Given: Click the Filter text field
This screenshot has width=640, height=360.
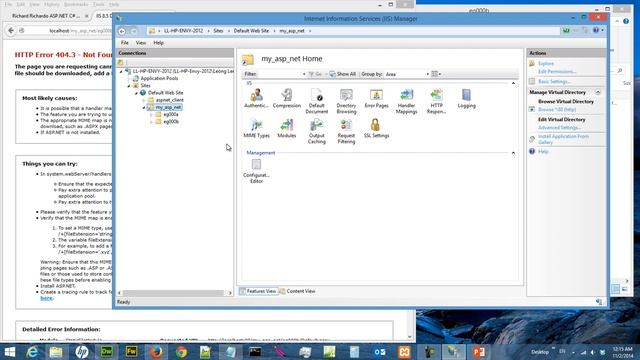Looking at the screenshot, I should click(280, 74).
